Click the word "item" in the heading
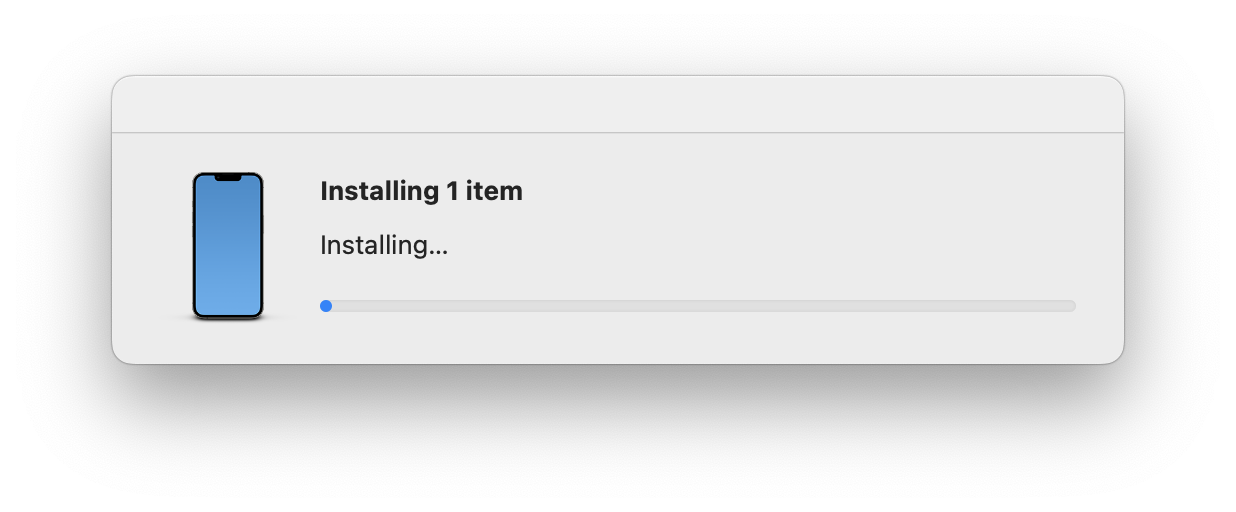Screen dimensions: 1236x512 point(494,191)
